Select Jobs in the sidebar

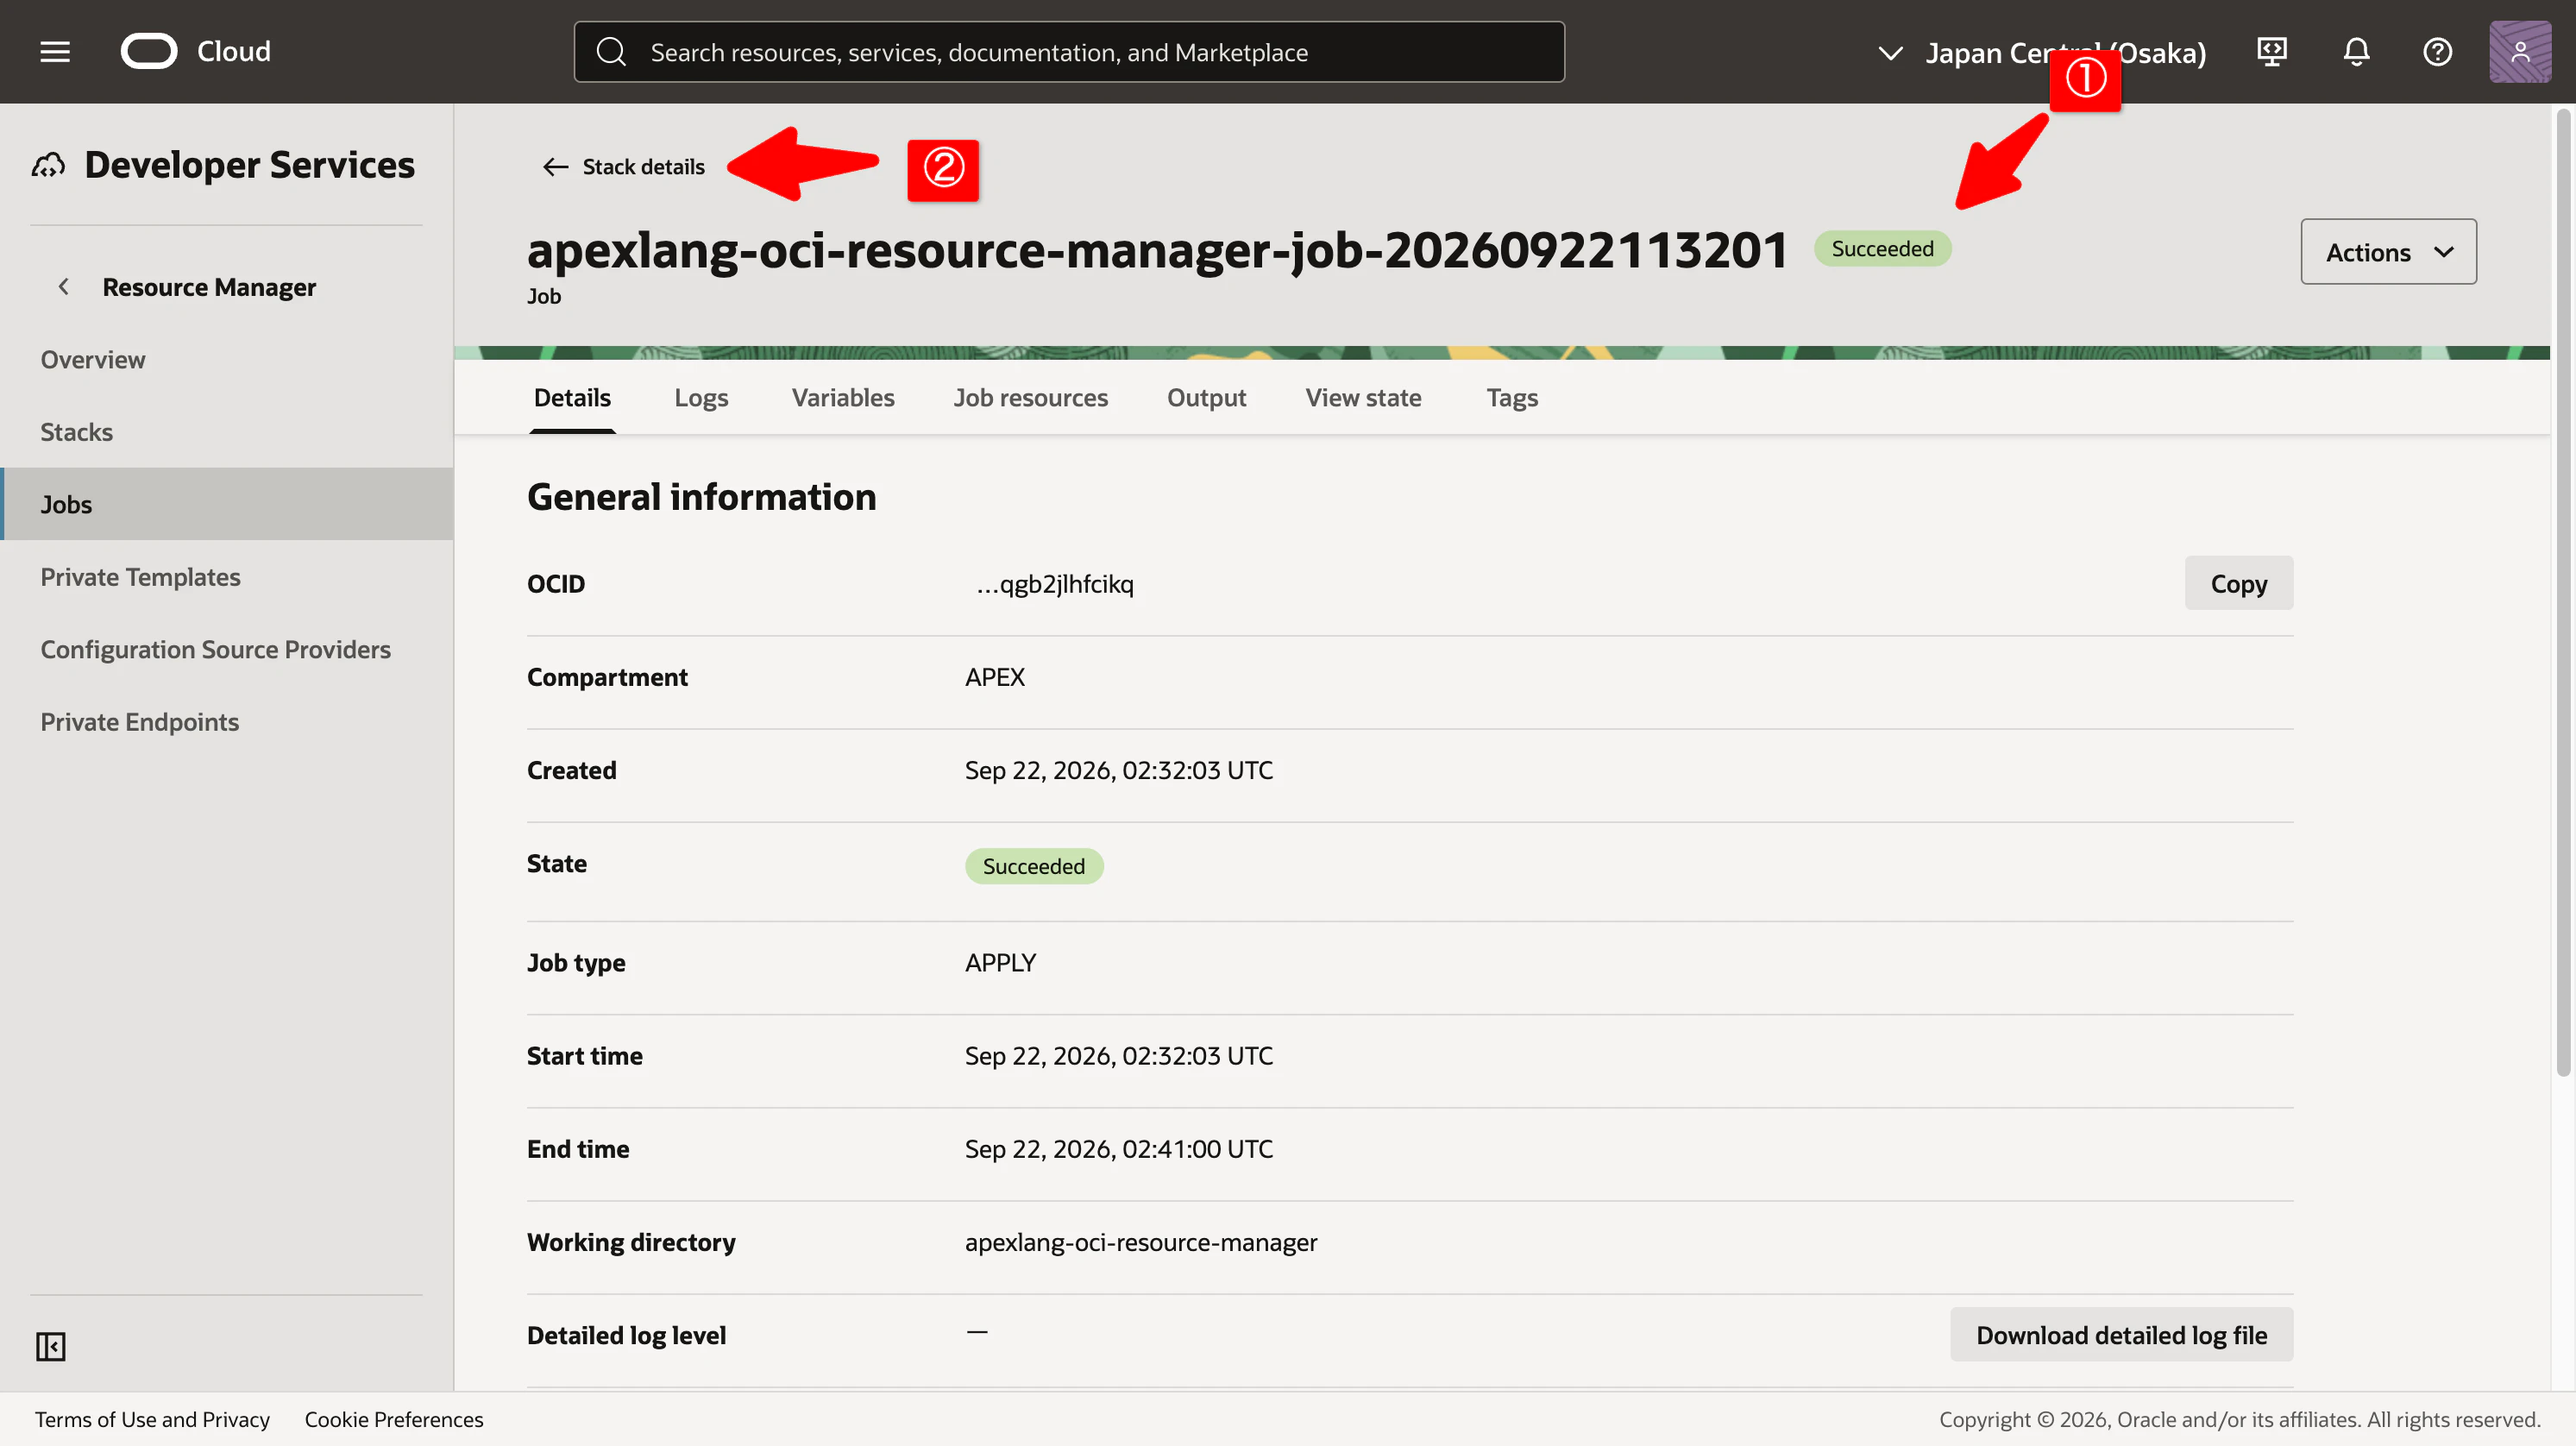point(227,504)
